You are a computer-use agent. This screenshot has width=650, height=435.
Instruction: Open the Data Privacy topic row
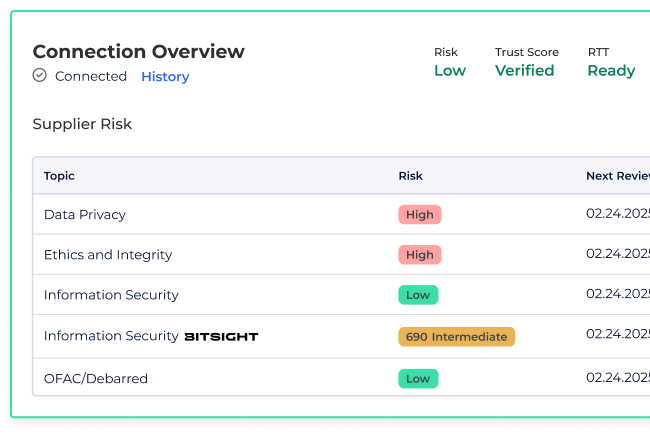(x=85, y=214)
